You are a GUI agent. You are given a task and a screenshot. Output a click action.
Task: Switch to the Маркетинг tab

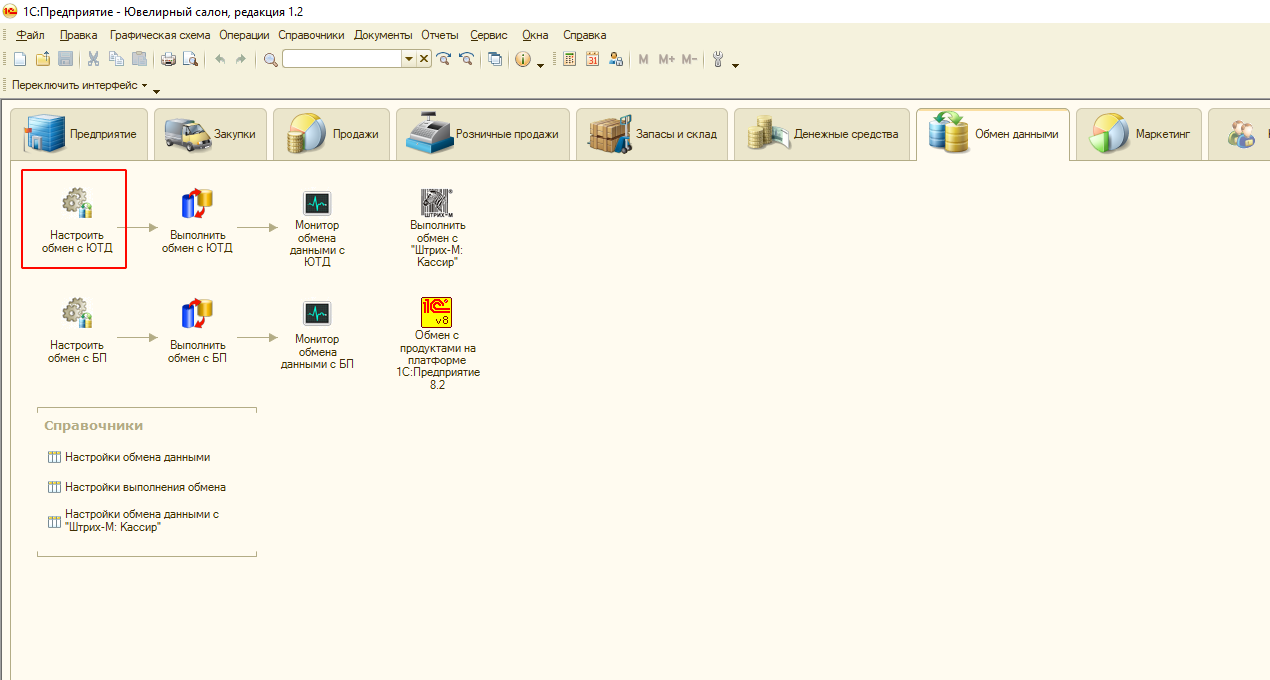tap(1139, 134)
